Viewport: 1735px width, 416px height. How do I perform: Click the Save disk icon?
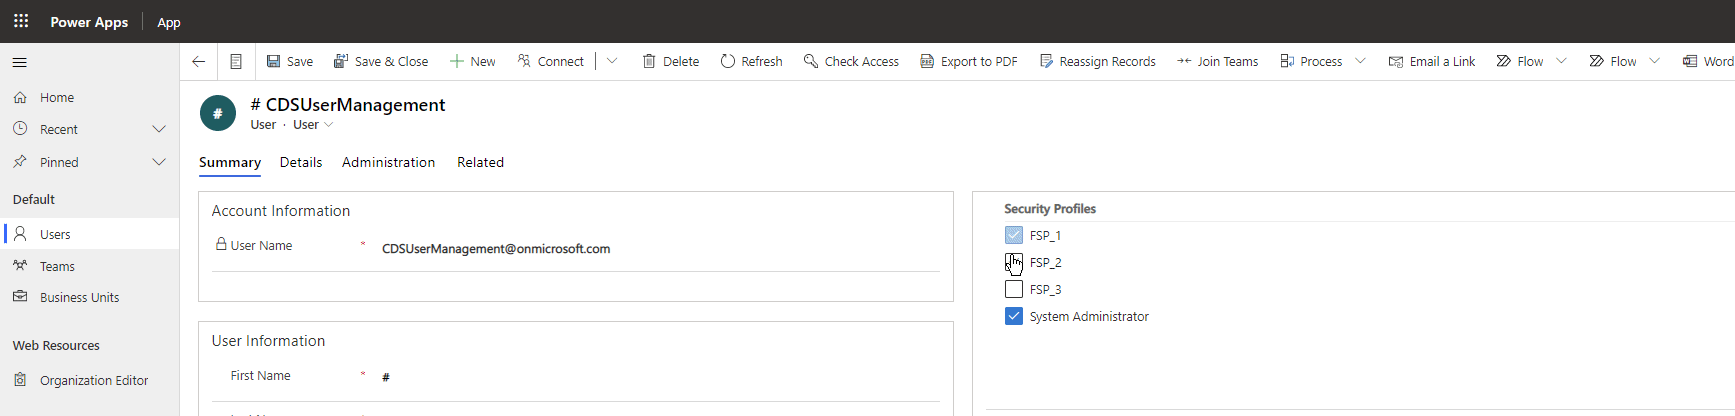coord(273,61)
